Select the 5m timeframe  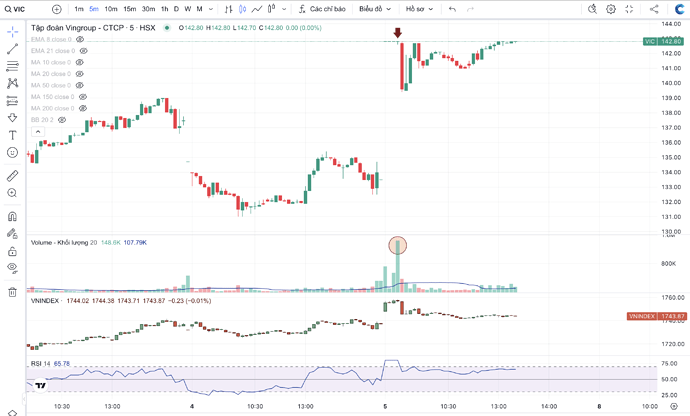[94, 9]
